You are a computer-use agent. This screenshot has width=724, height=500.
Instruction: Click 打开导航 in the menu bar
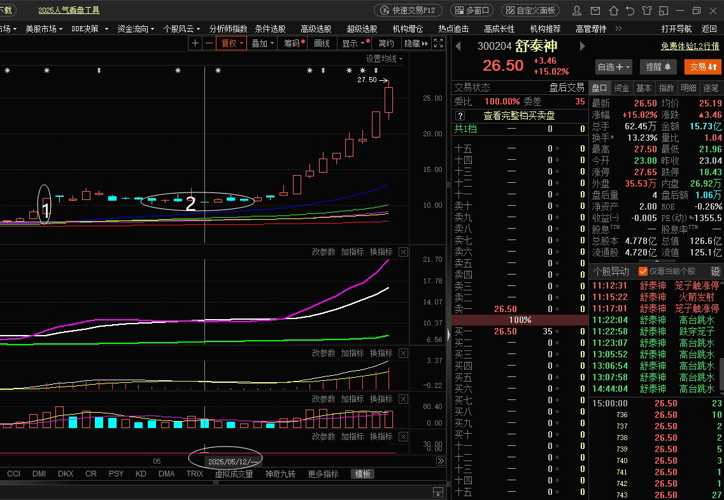(676, 29)
